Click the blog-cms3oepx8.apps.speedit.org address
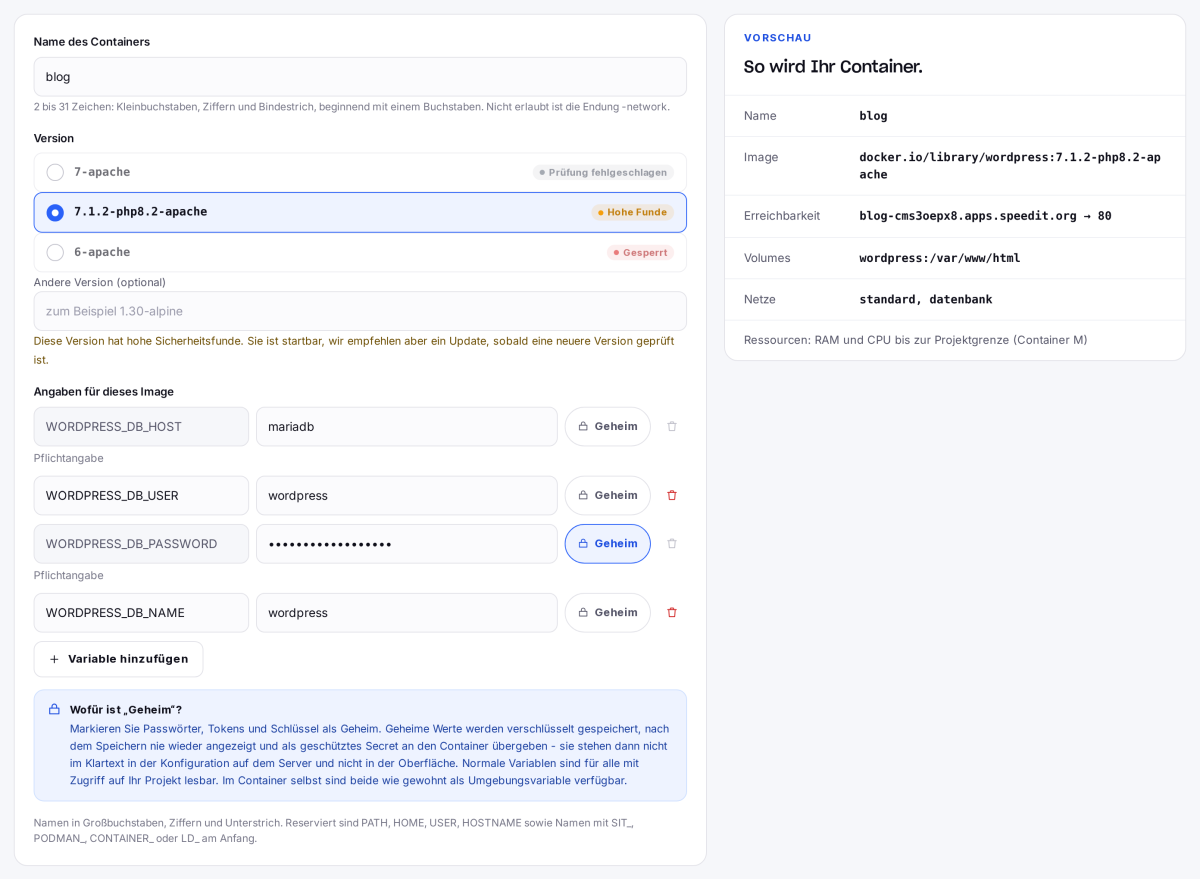Image resolution: width=1200 pixels, height=879 pixels. (985, 216)
